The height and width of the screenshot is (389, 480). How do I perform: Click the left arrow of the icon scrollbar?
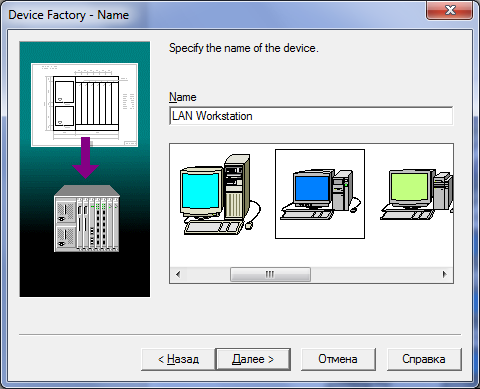(x=178, y=274)
